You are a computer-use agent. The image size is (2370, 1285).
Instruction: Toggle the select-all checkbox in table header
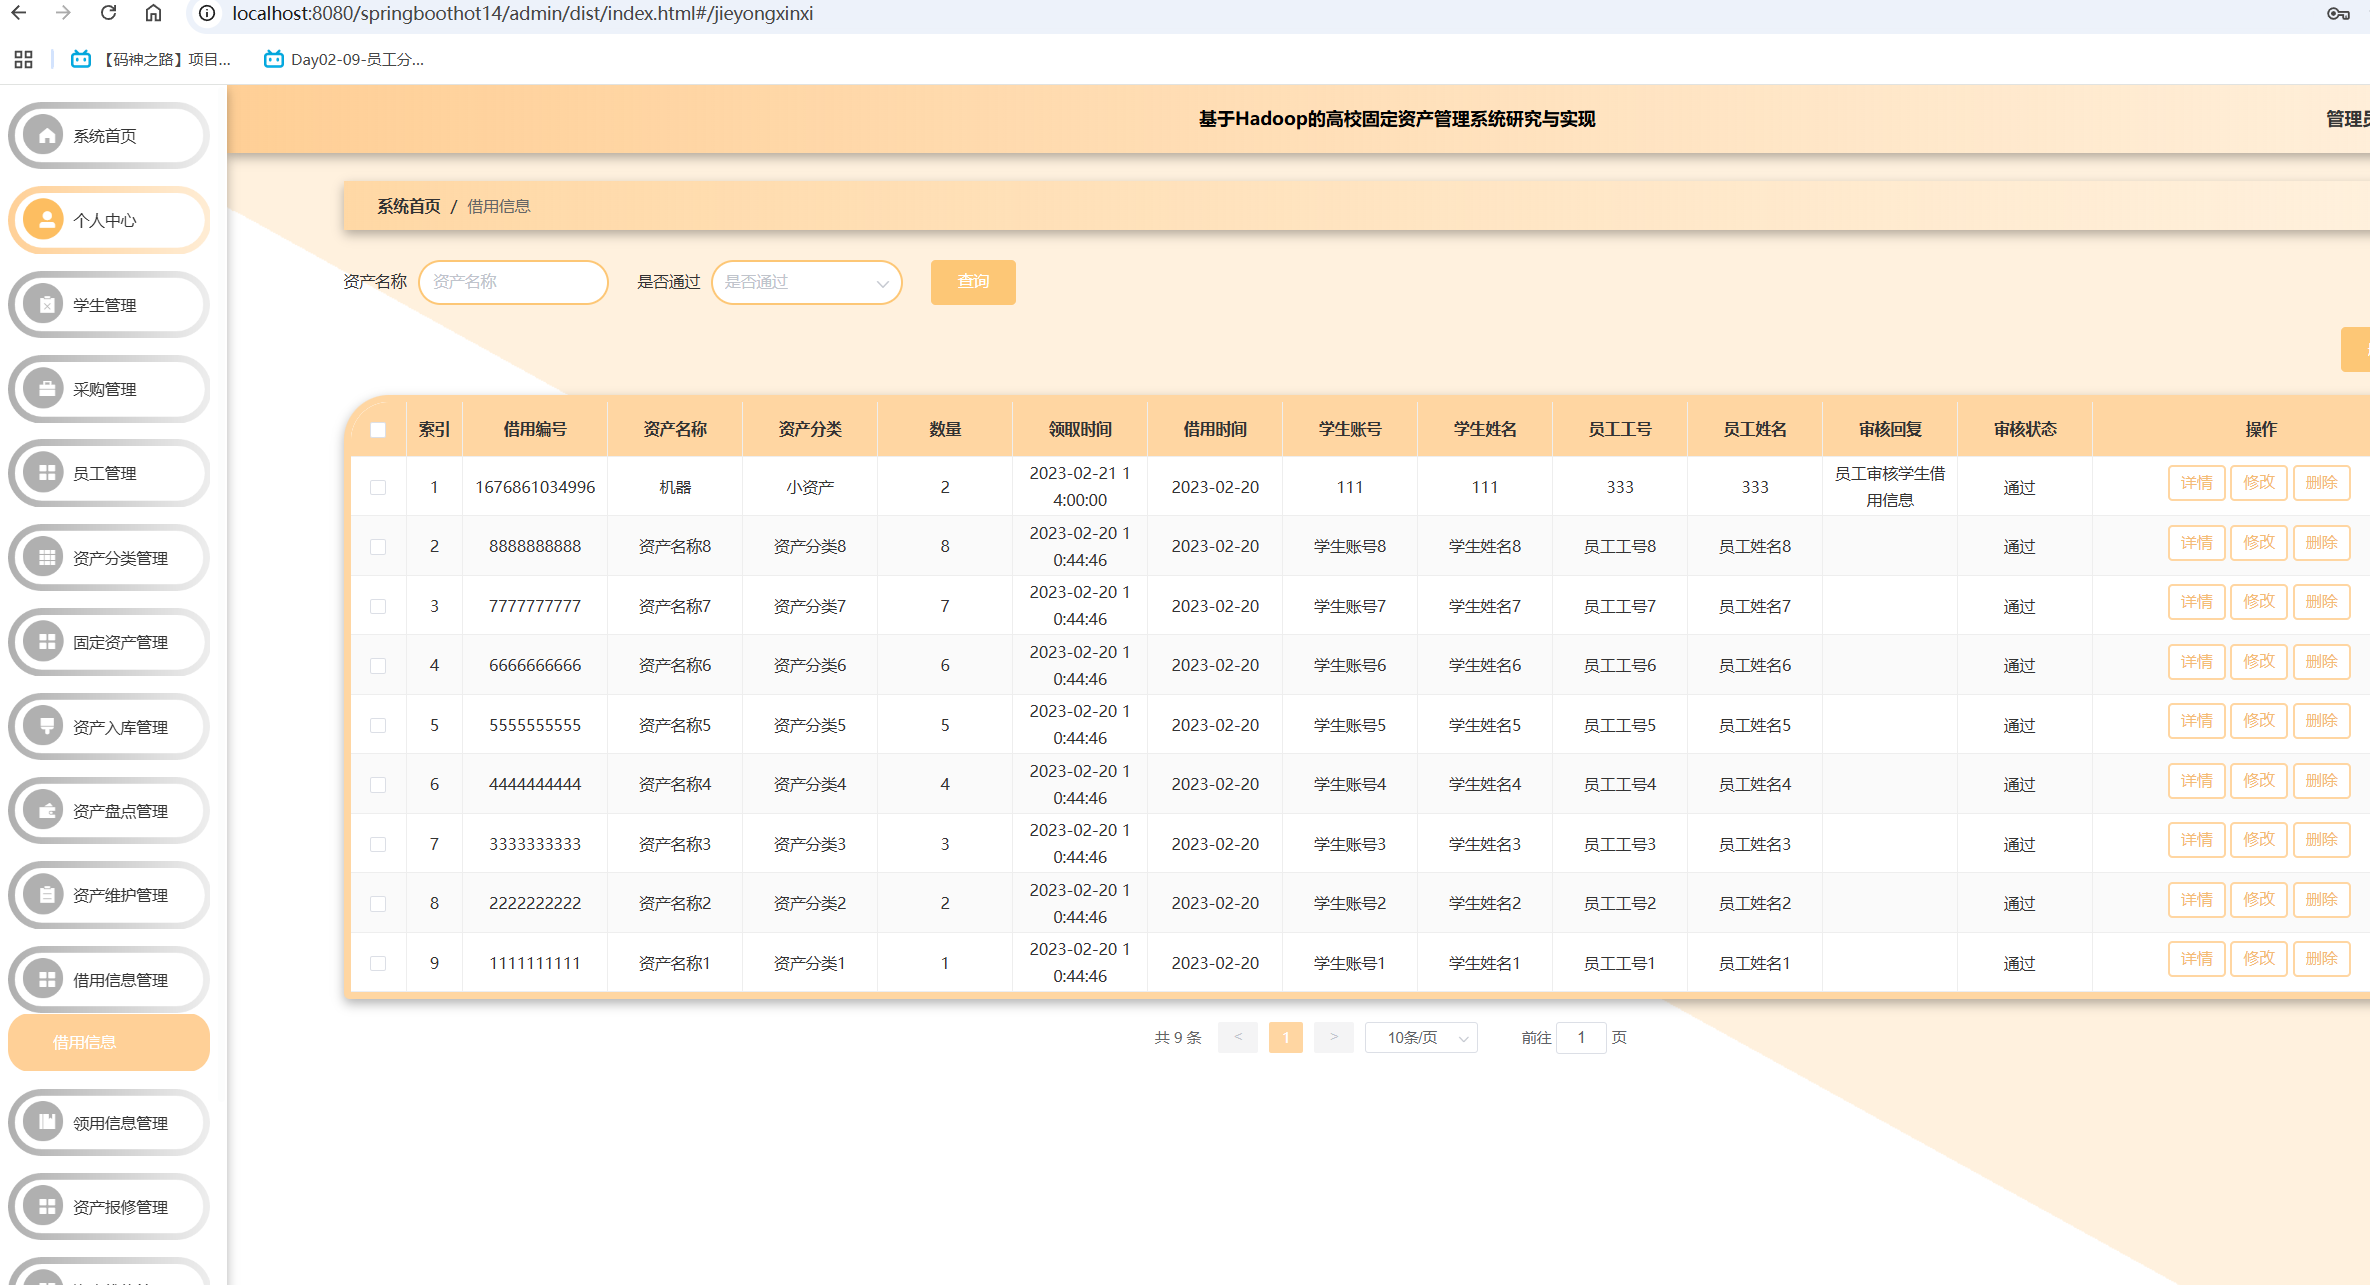378,429
